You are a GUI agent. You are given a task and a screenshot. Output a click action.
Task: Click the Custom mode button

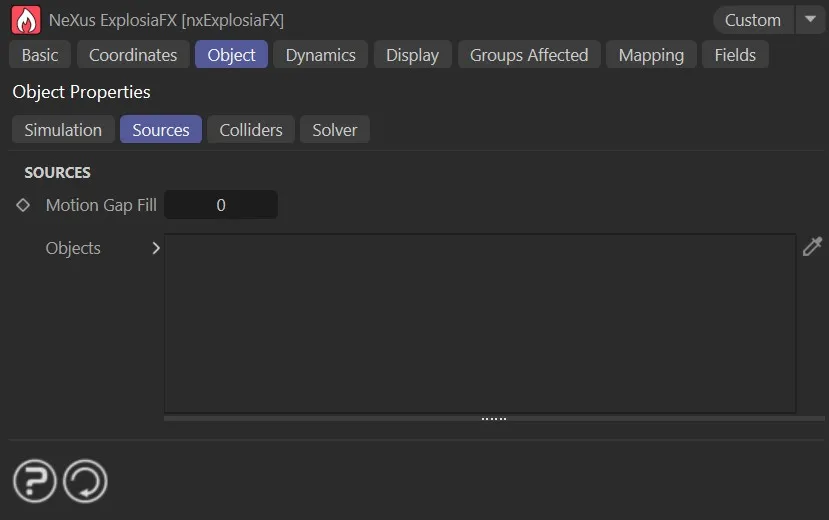pos(753,20)
